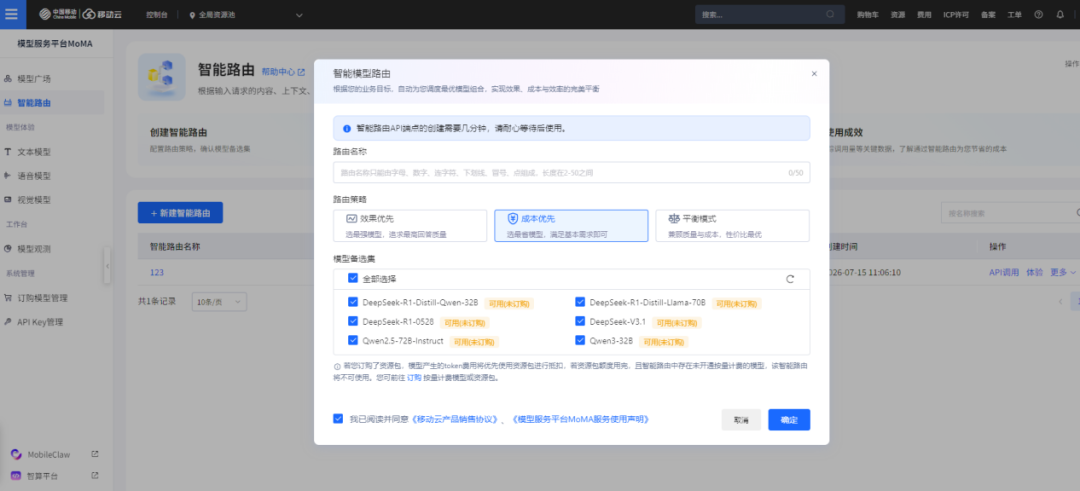Open the help question mark icon
Image resolution: width=1080 pixels, height=491 pixels.
(x=1039, y=14)
